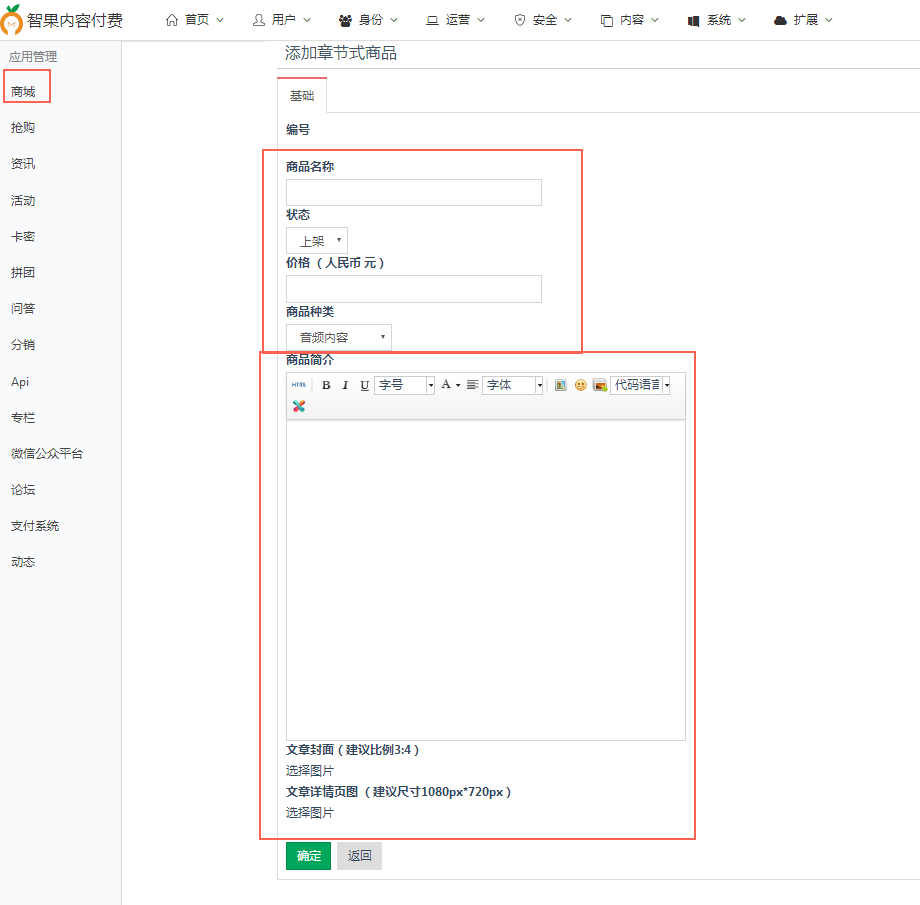The image size is (920, 905).
Task: Expand the 首页 menu chevron
Action: click(x=220, y=20)
